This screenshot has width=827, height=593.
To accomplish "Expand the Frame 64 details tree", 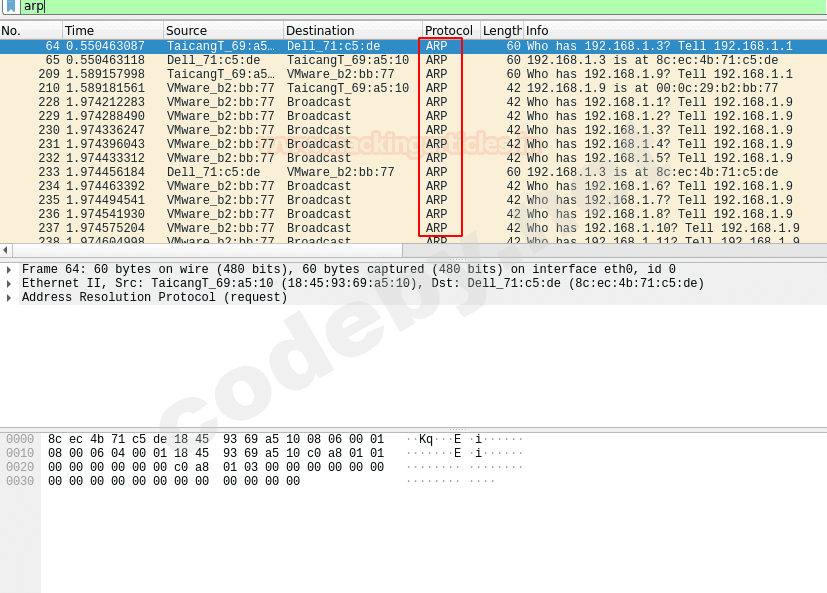I will pyautogui.click(x=9, y=270).
